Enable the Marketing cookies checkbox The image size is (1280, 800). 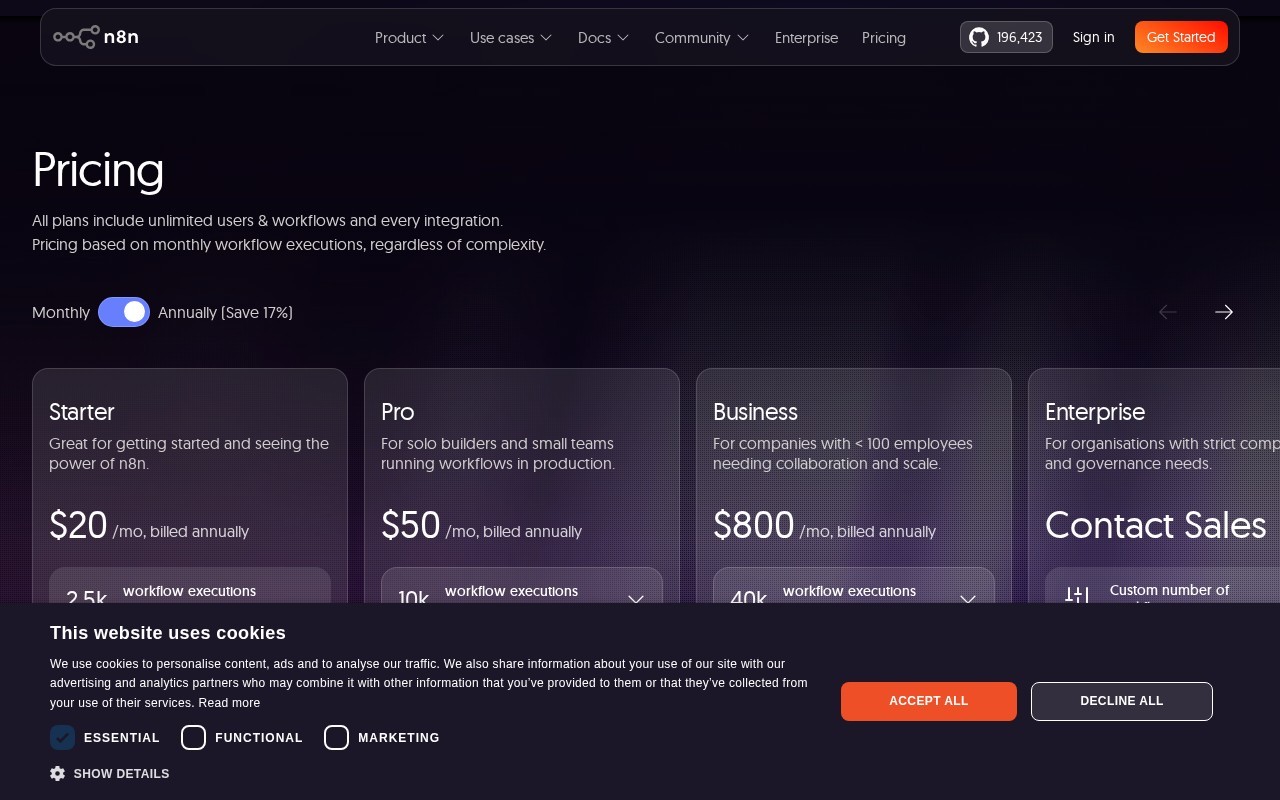point(337,738)
